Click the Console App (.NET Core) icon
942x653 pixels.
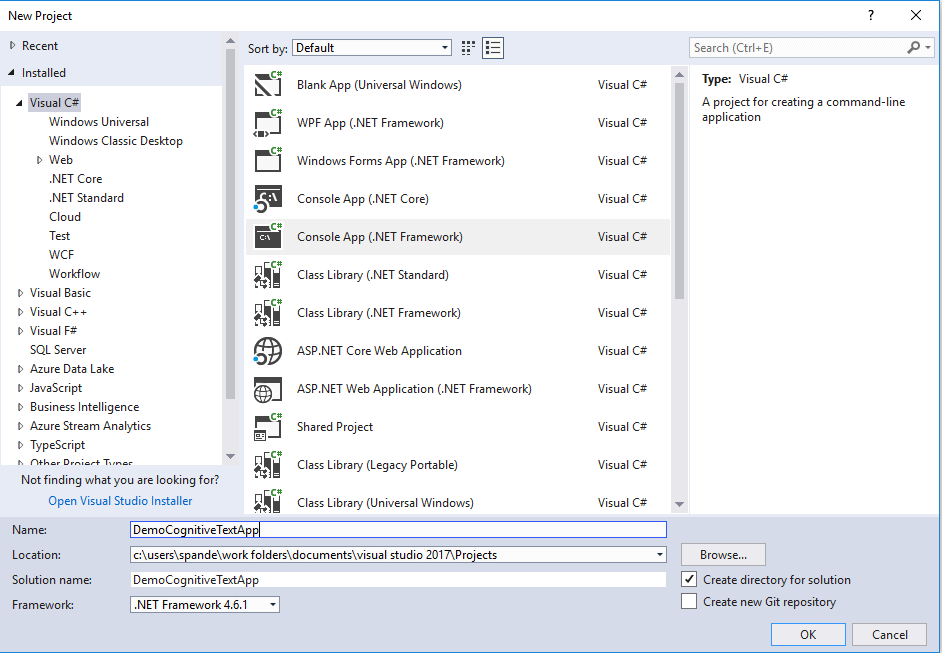tap(268, 199)
